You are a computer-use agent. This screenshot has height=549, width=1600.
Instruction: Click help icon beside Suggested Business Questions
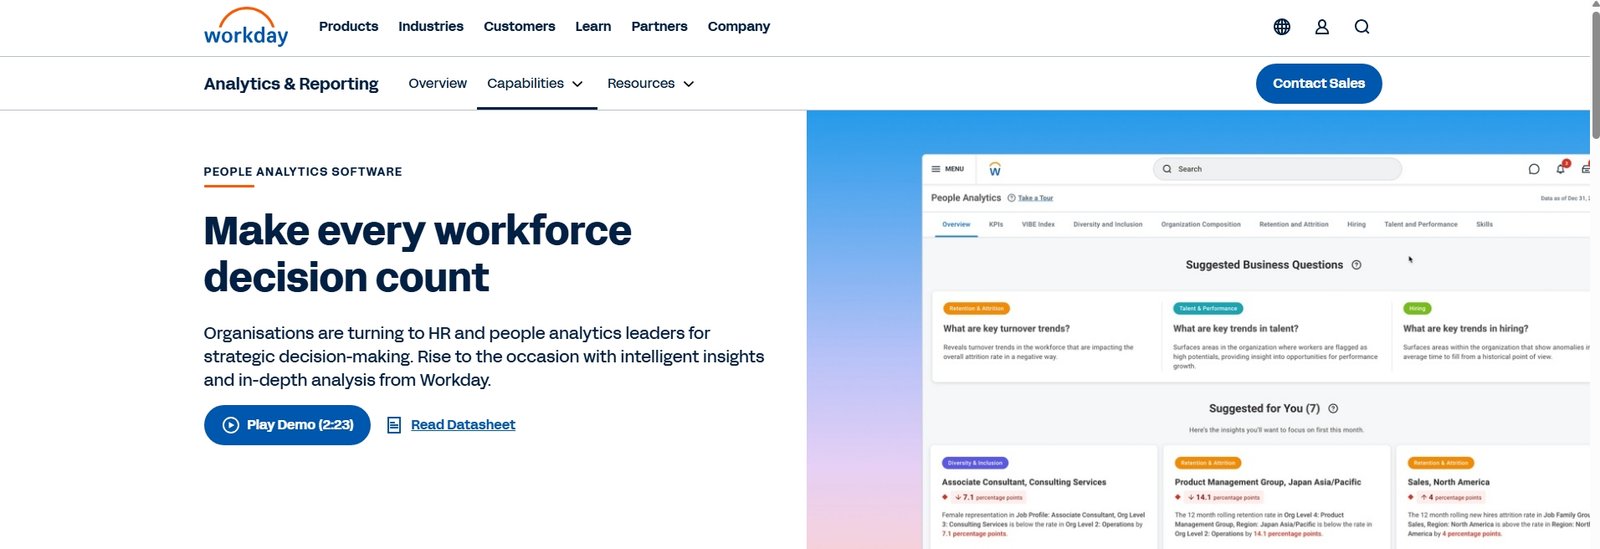coord(1357,265)
